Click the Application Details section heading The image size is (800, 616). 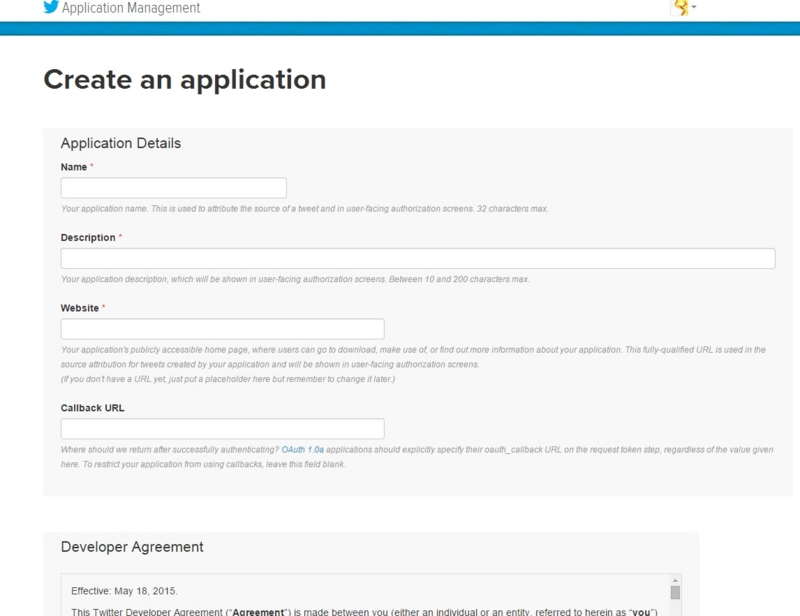click(x=121, y=143)
